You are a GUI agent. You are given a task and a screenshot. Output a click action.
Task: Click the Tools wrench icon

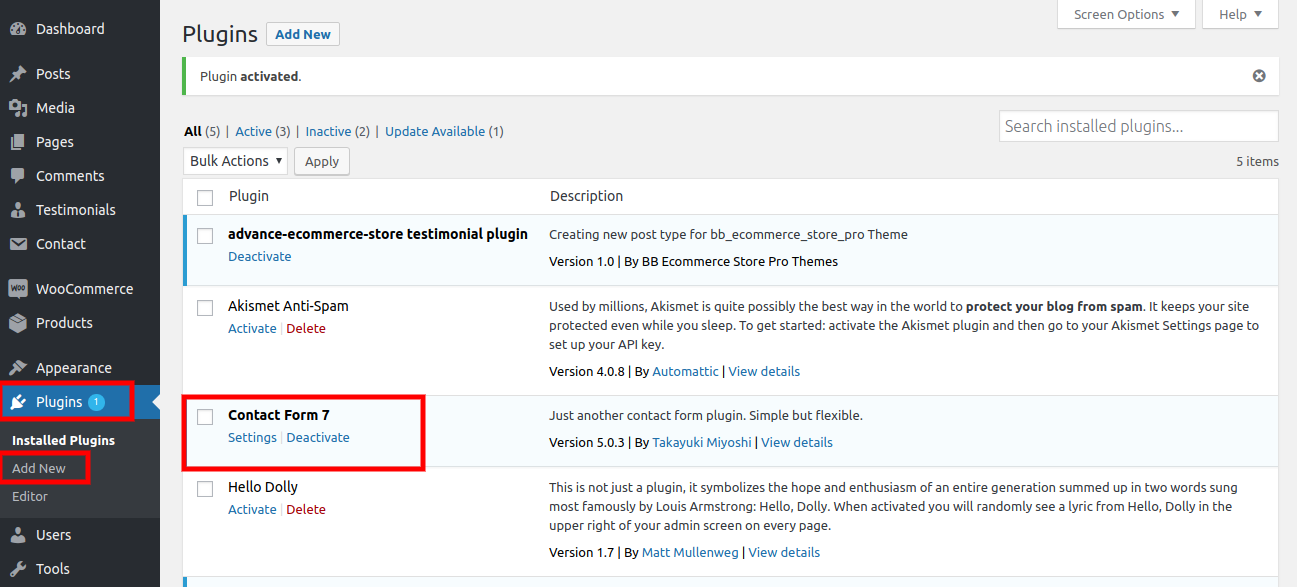18,569
